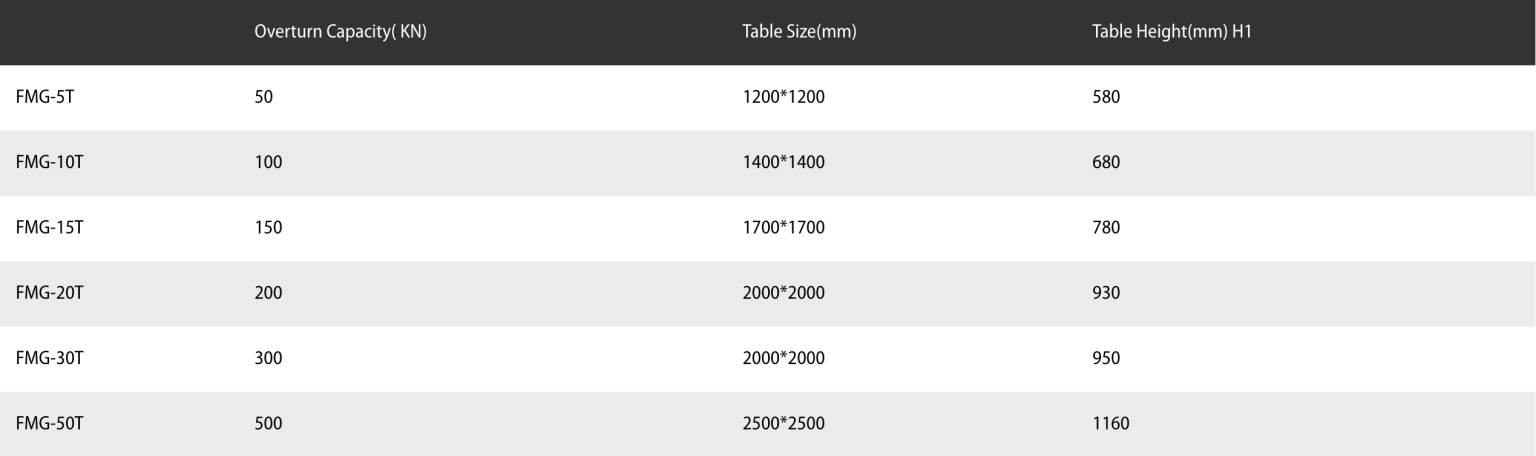The height and width of the screenshot is (456, 1536).
Task: Click the 580 table height value
Action: click(1106, 98)
